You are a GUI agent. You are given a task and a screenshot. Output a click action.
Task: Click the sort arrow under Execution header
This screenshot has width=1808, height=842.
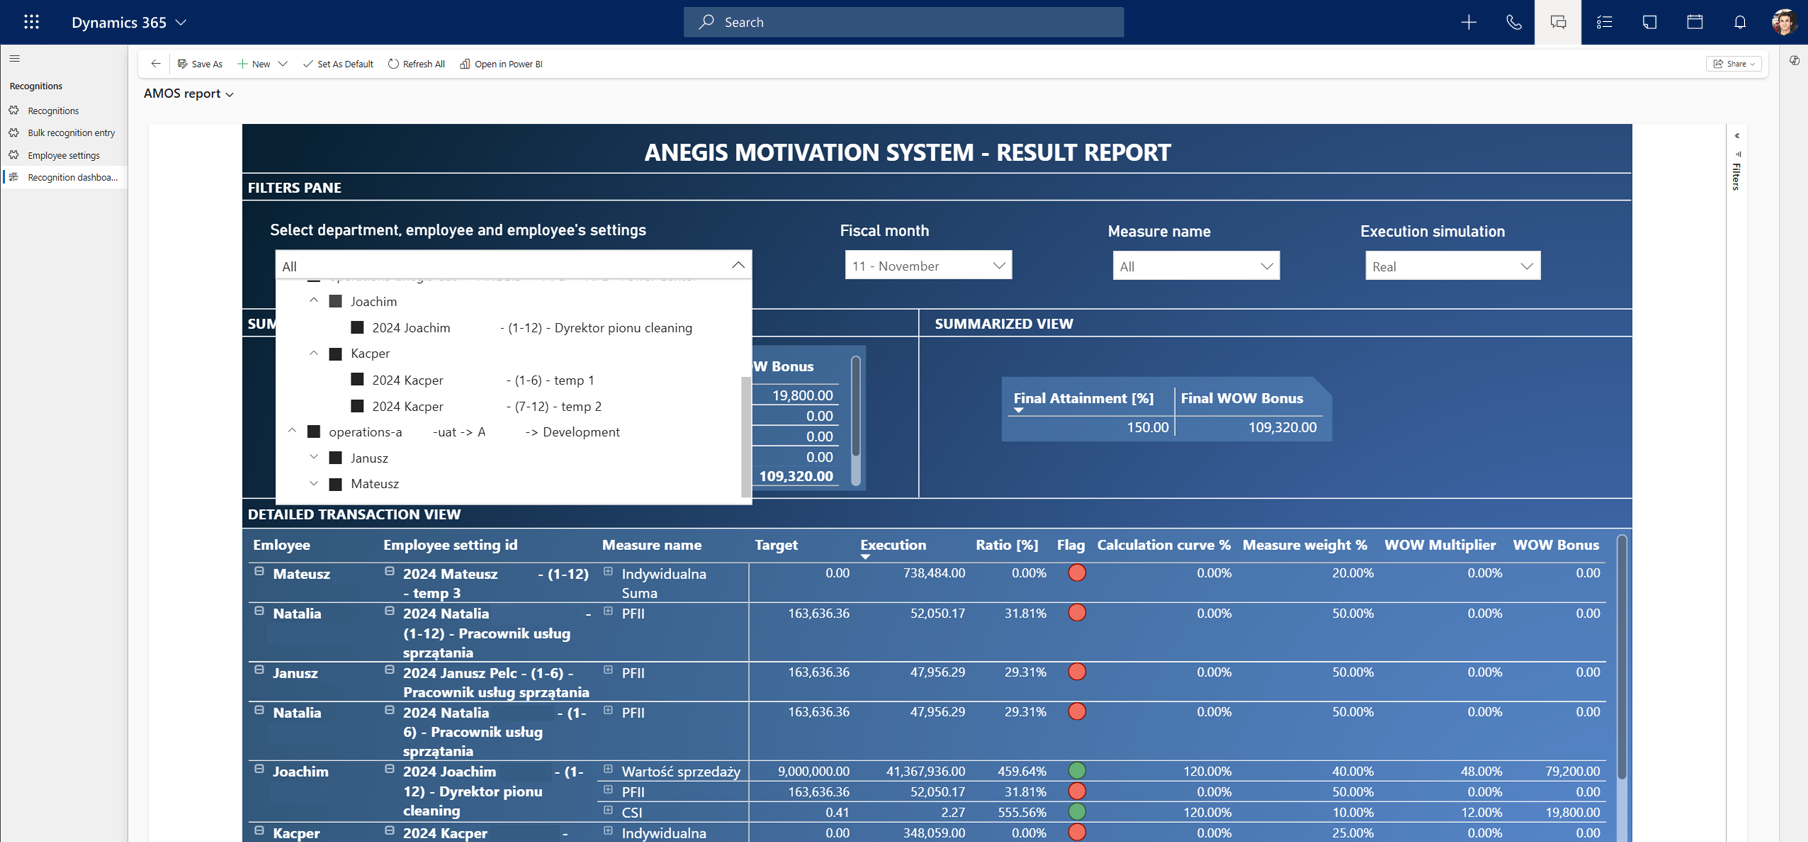click(x=865, y=557)
